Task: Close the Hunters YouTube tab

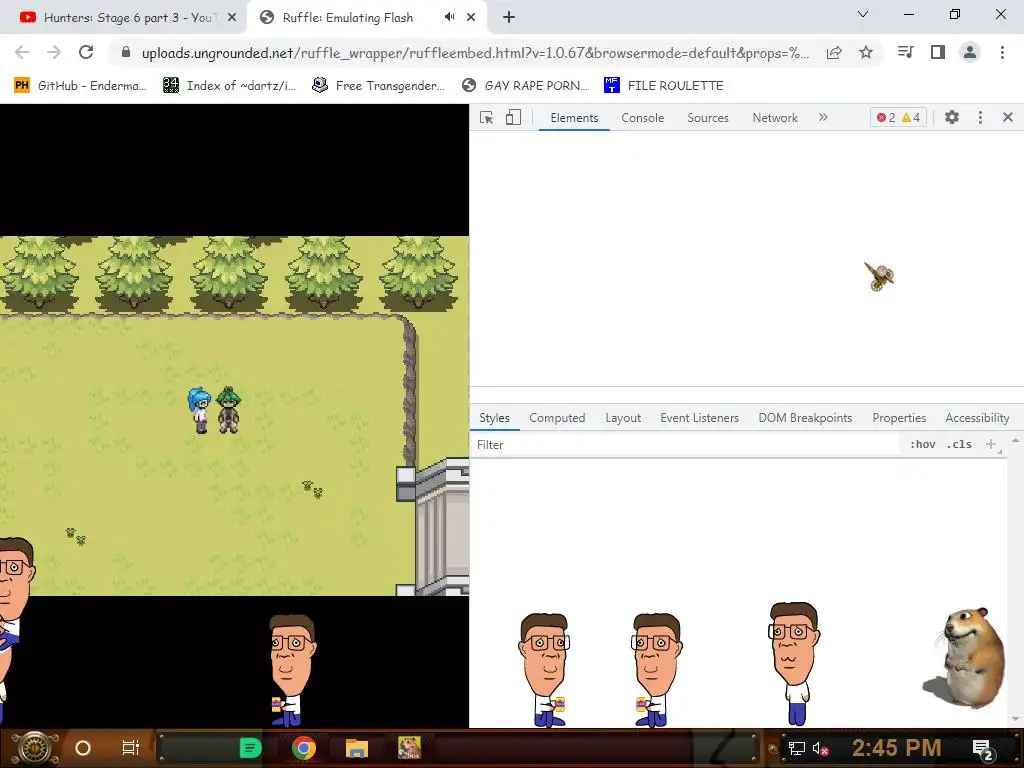Action: point(232,18)
